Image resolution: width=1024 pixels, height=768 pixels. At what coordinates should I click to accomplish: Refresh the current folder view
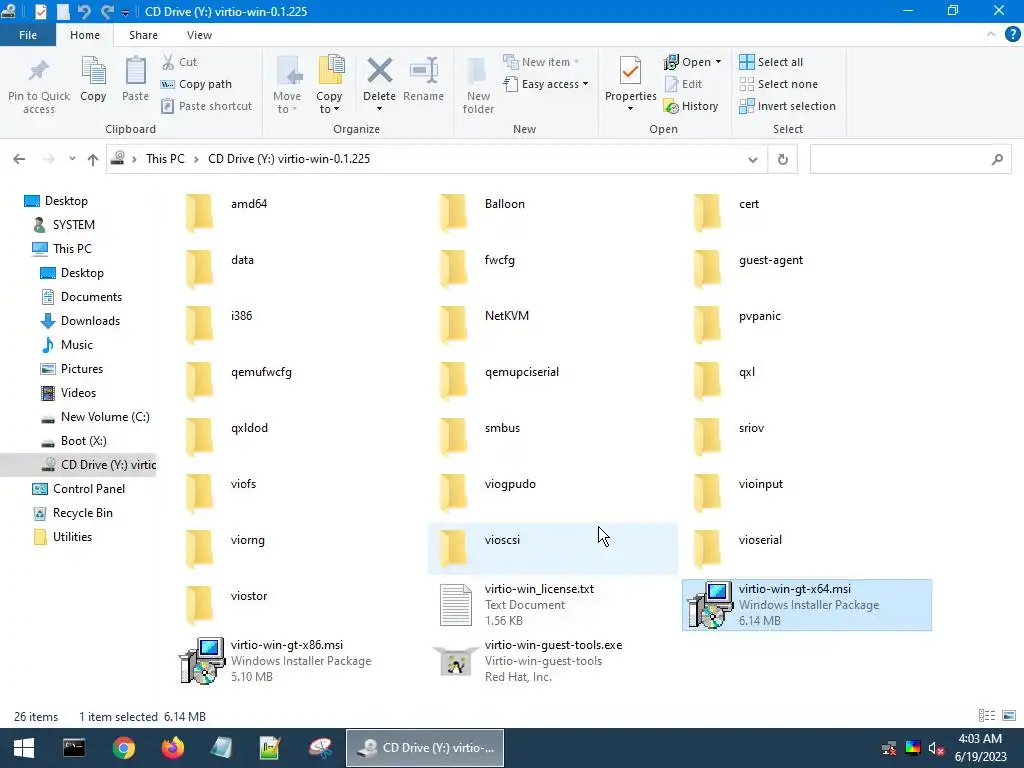click(782, 159)
